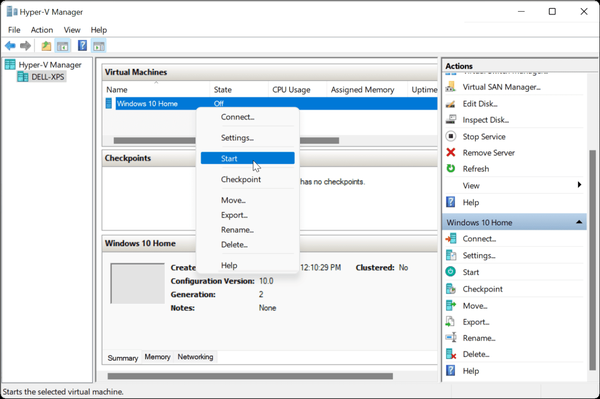Choose Help in the context menu
600x399 pixels.
point(248,265)
